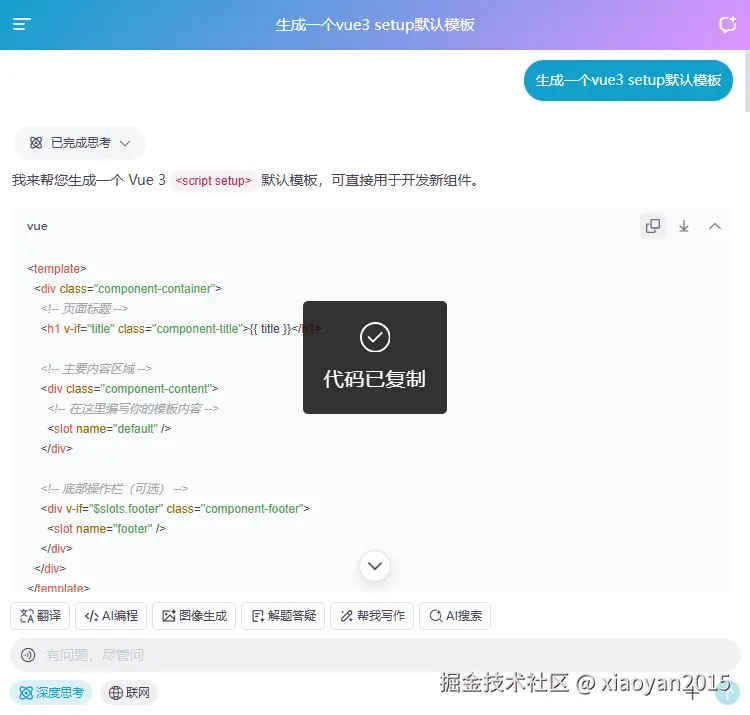Expand the 已完成思考 thinking section
Image resolution: width=750 pixels, height=715 pixels.
click(x=80, y=143)
